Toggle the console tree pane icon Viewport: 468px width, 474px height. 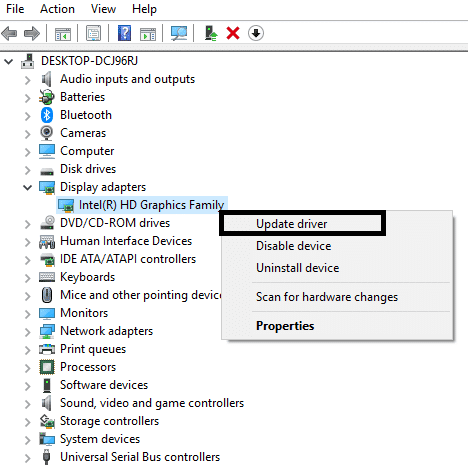[63, 33]
